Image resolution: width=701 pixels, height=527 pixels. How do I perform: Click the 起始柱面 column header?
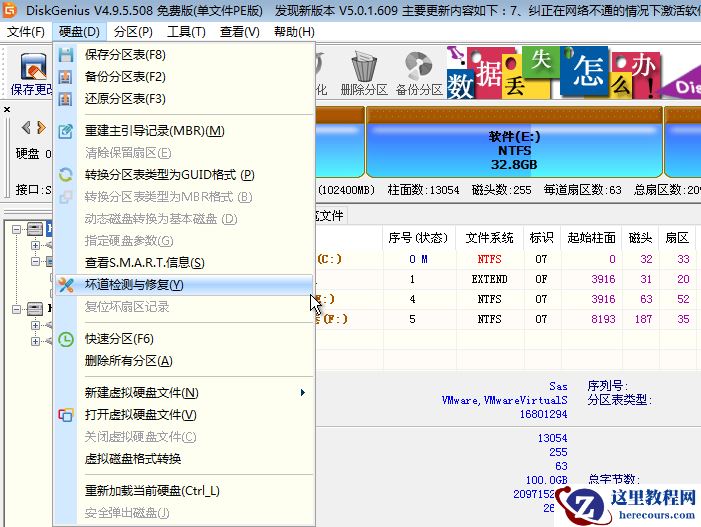(591, 238)
